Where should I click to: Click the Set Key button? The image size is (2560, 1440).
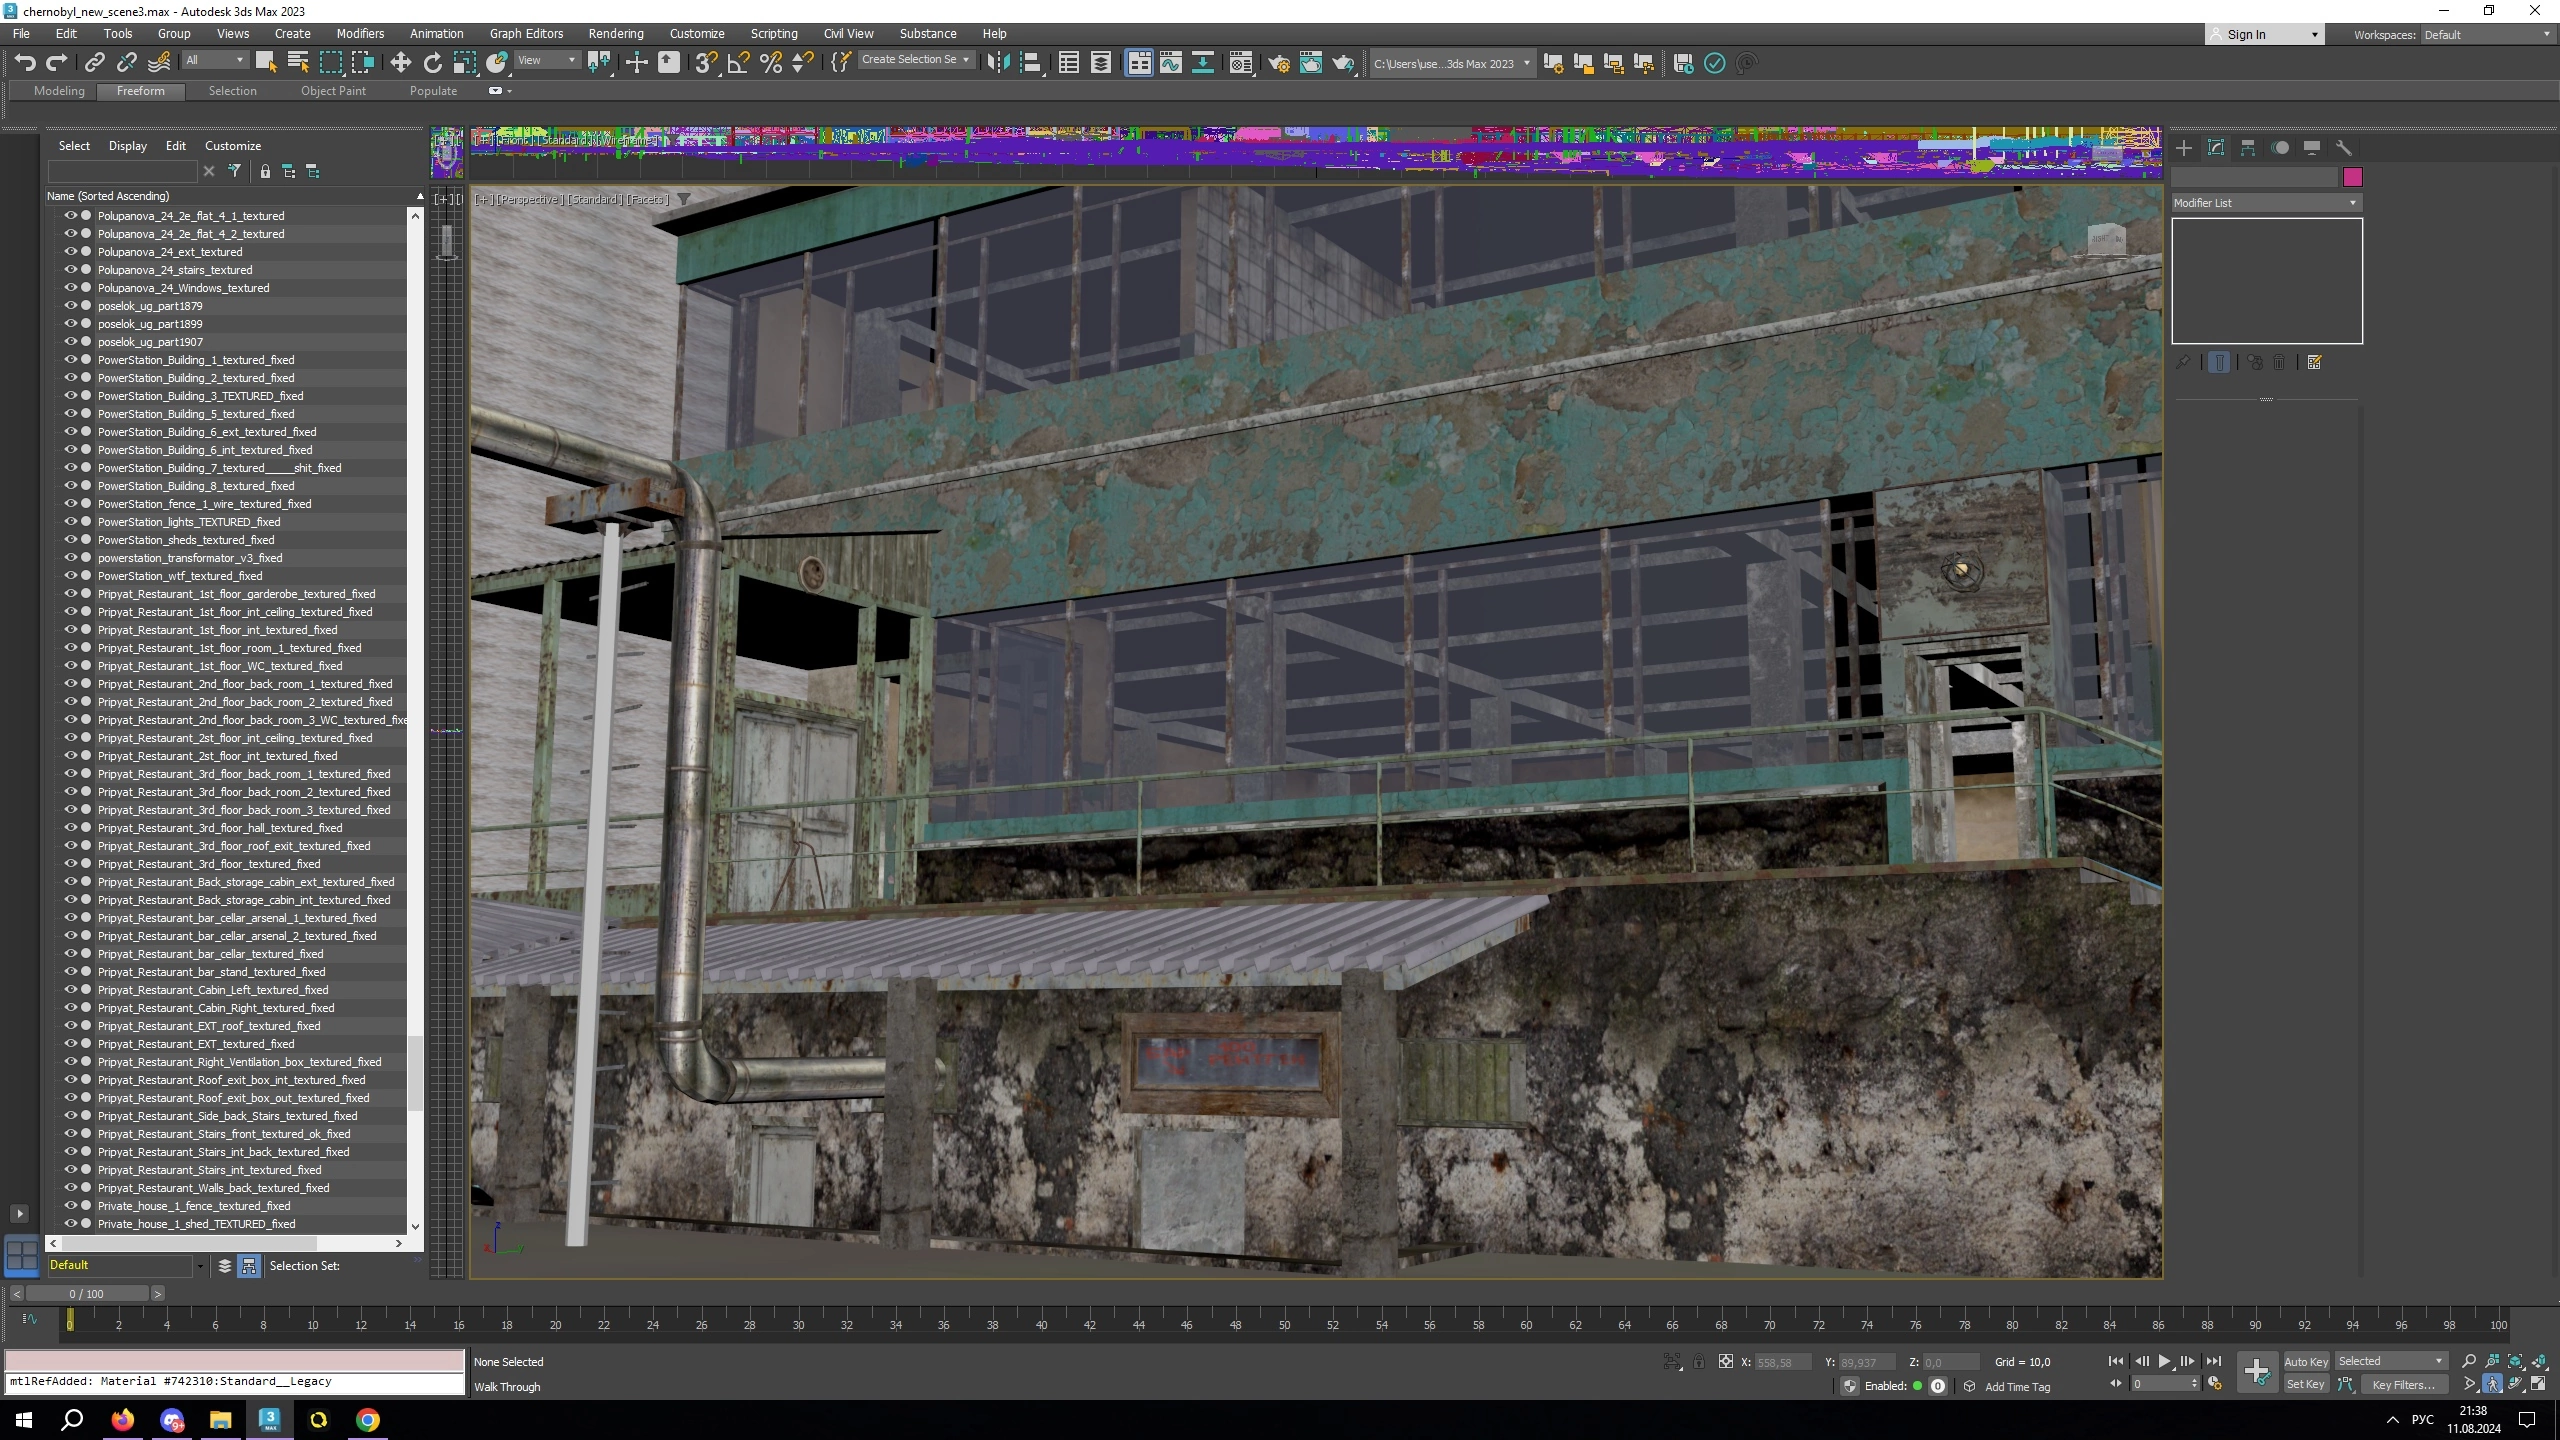(x=2305, y=1385)
